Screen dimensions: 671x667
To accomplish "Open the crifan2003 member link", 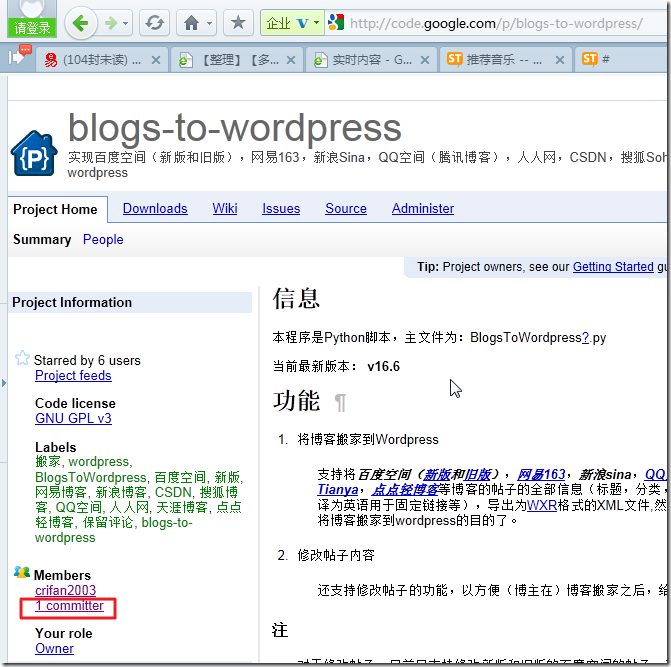I will coord(65,590).
